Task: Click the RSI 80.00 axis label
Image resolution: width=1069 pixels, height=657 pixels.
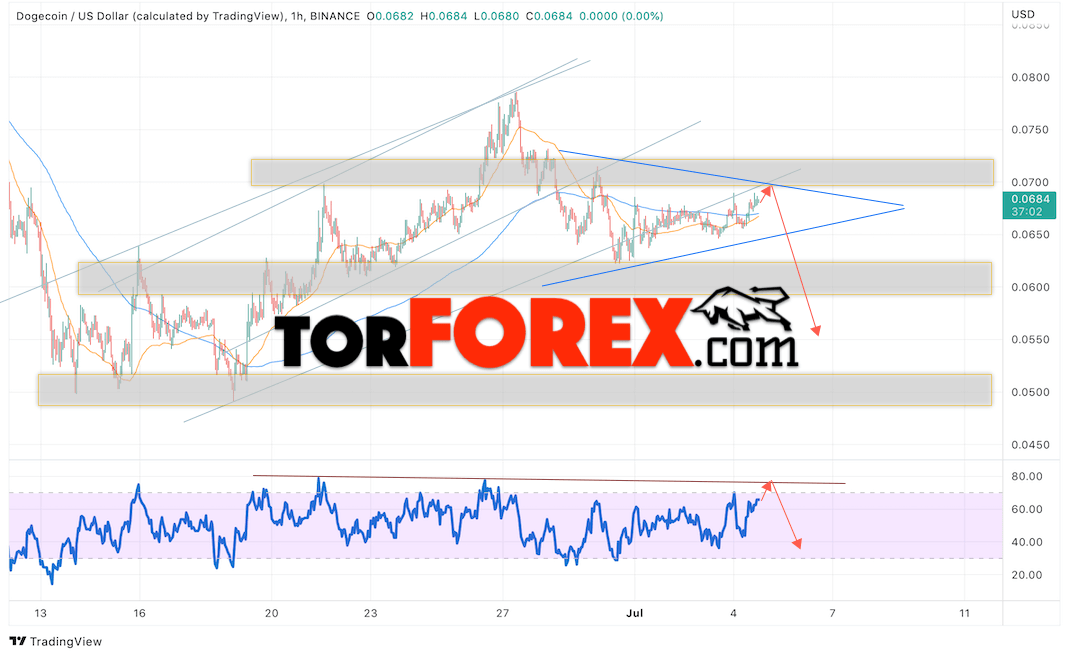Action: tap(1027, 476)
